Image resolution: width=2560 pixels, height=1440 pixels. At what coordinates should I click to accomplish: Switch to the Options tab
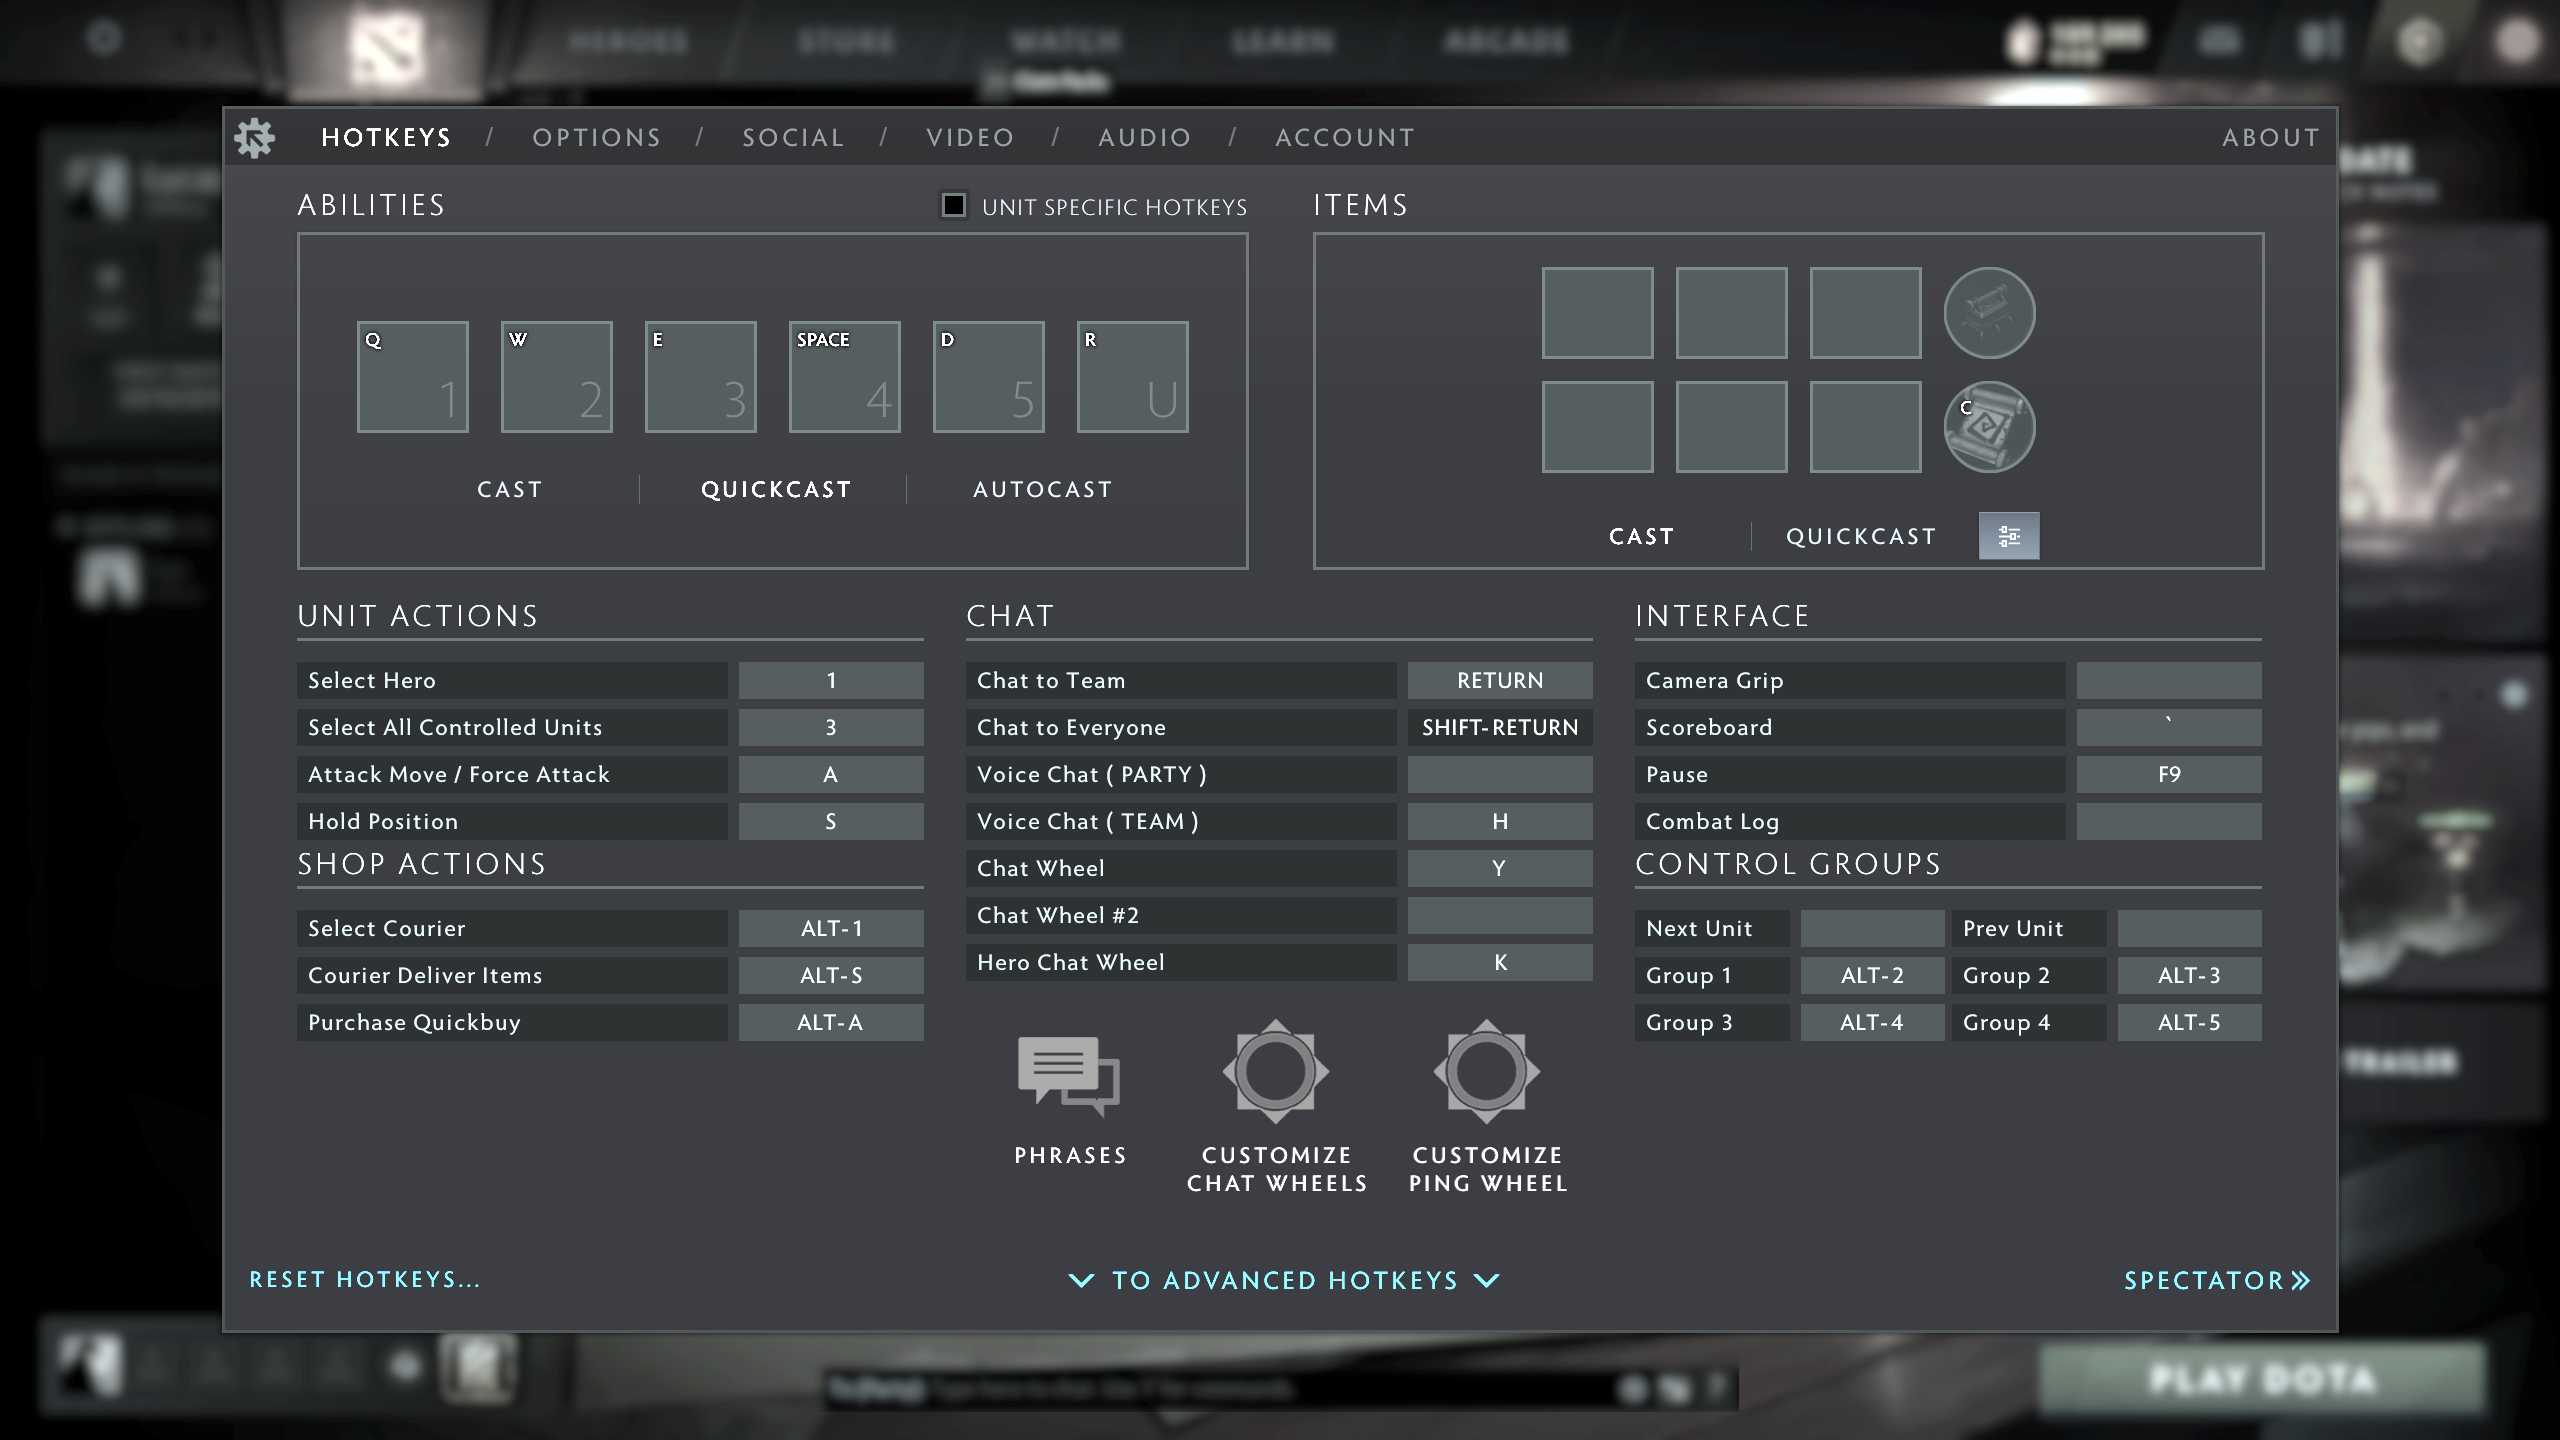tap(597, 138)
